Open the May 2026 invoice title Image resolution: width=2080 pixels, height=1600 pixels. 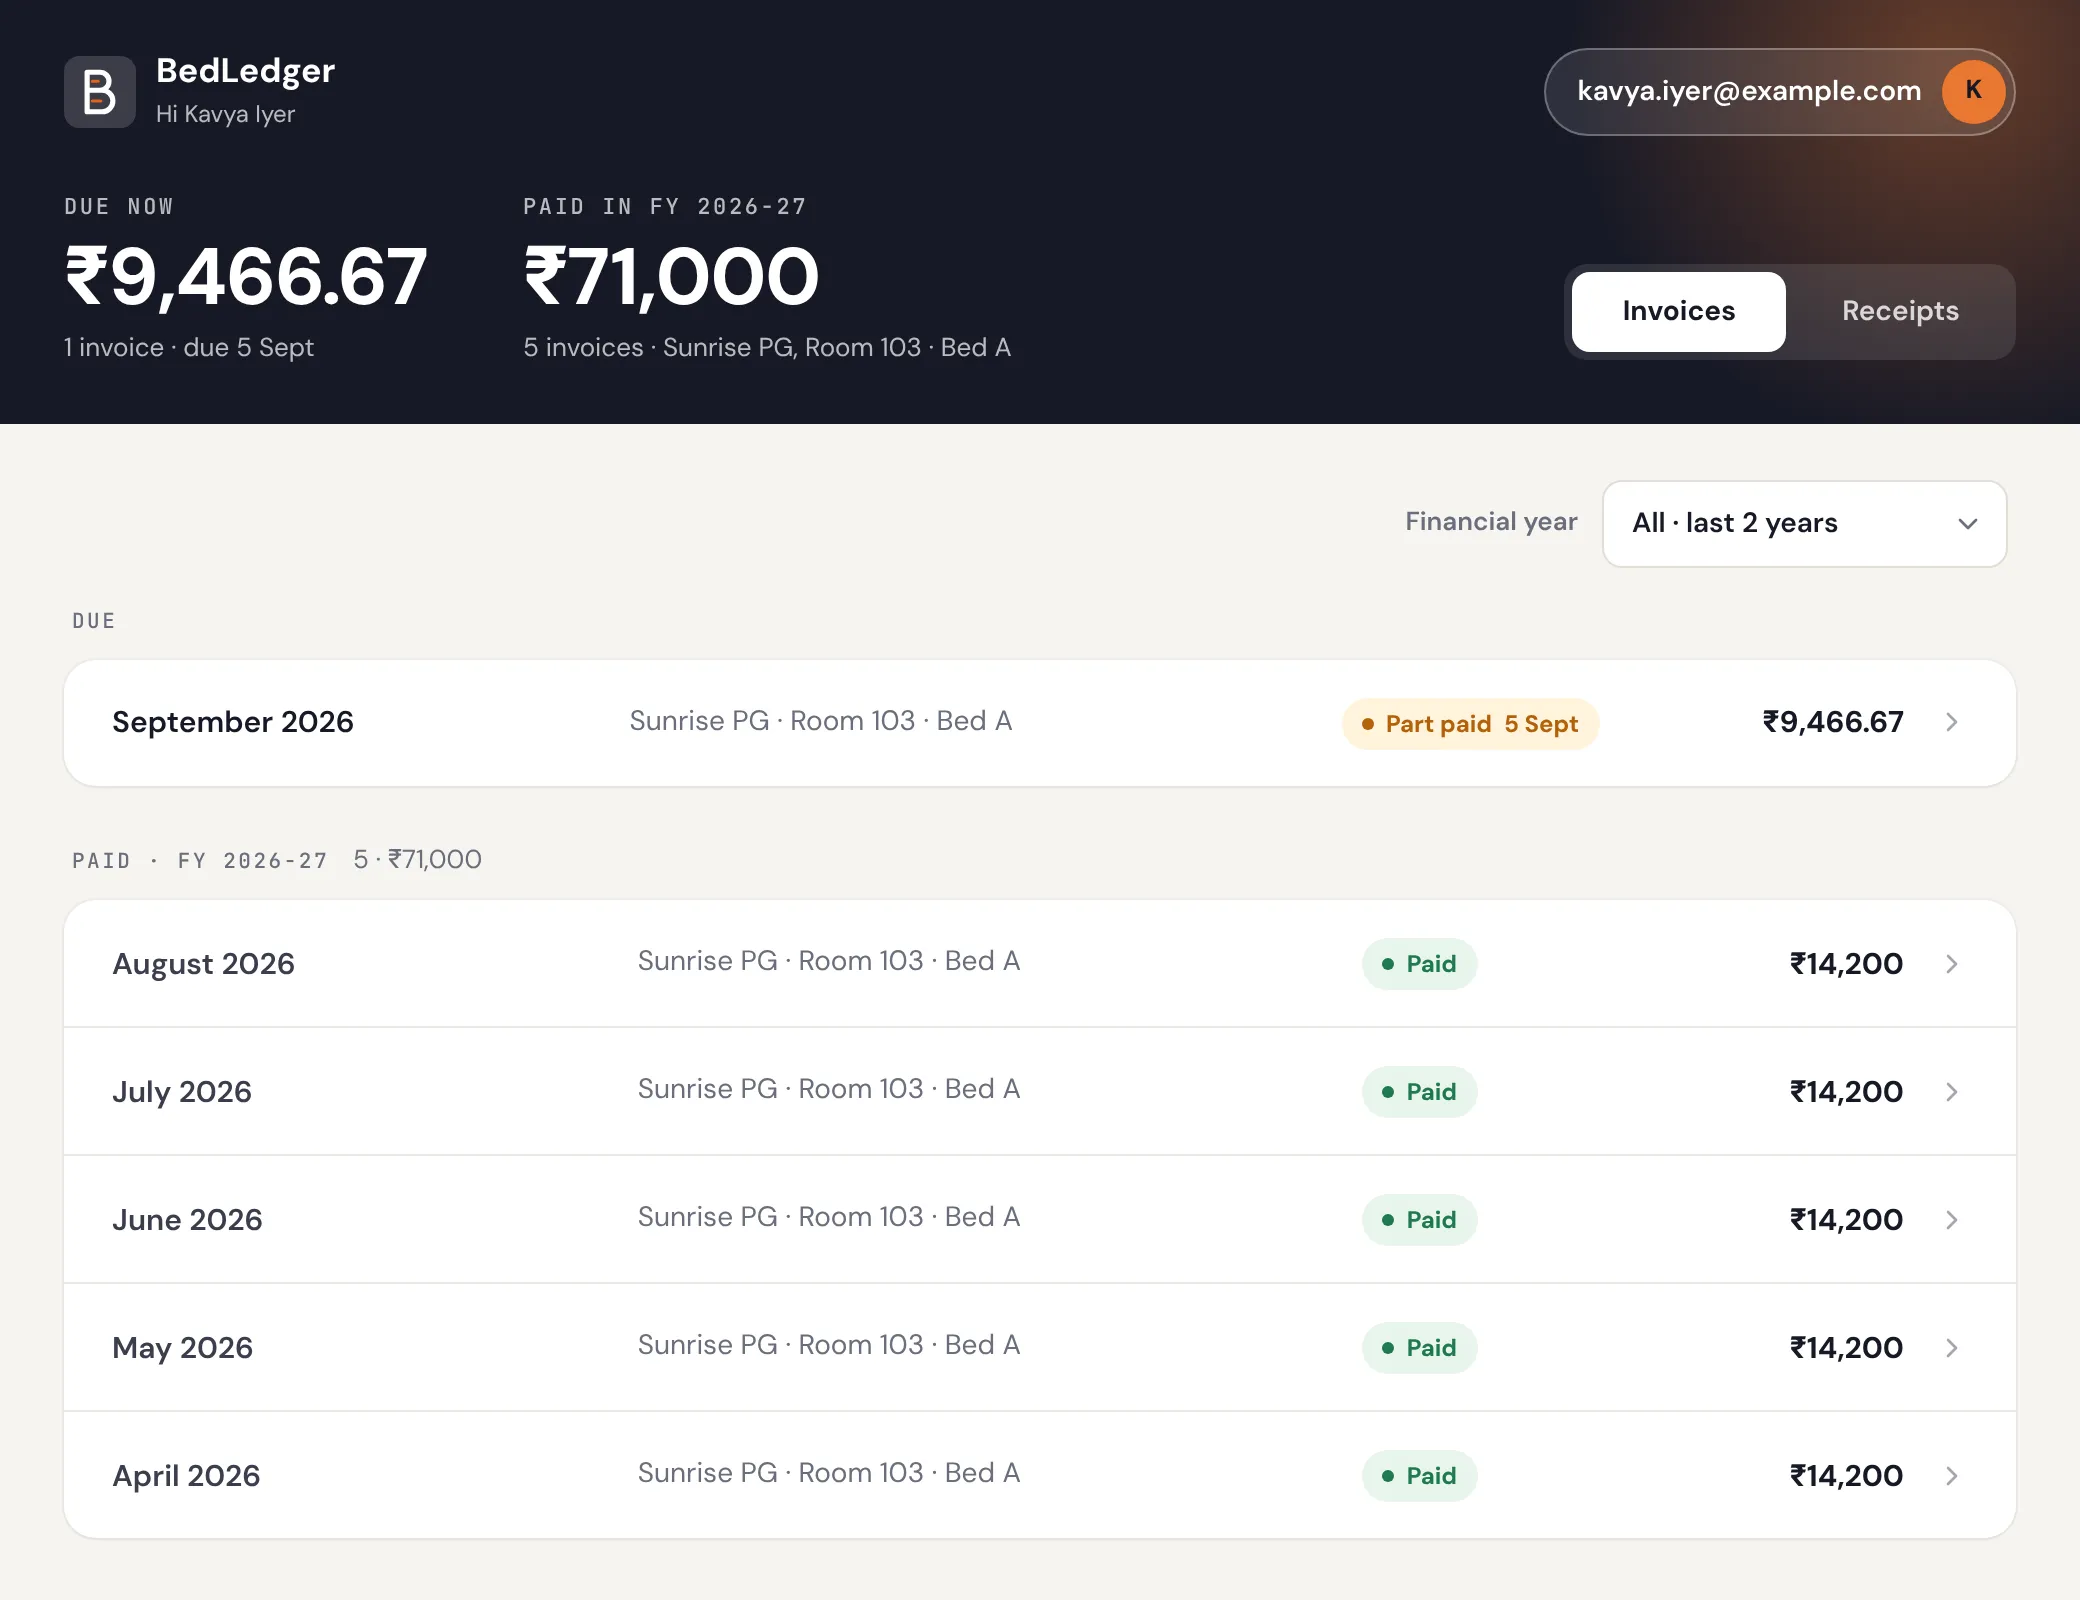(183, 1348)
